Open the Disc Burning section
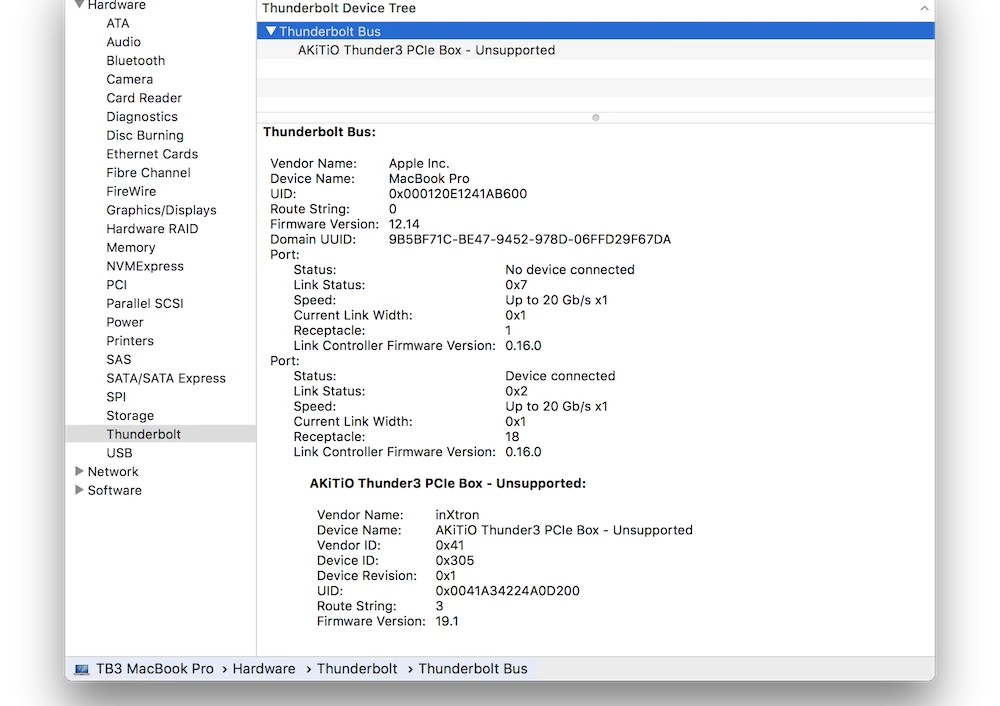The image size is (1000, 706). pos(145,135)
